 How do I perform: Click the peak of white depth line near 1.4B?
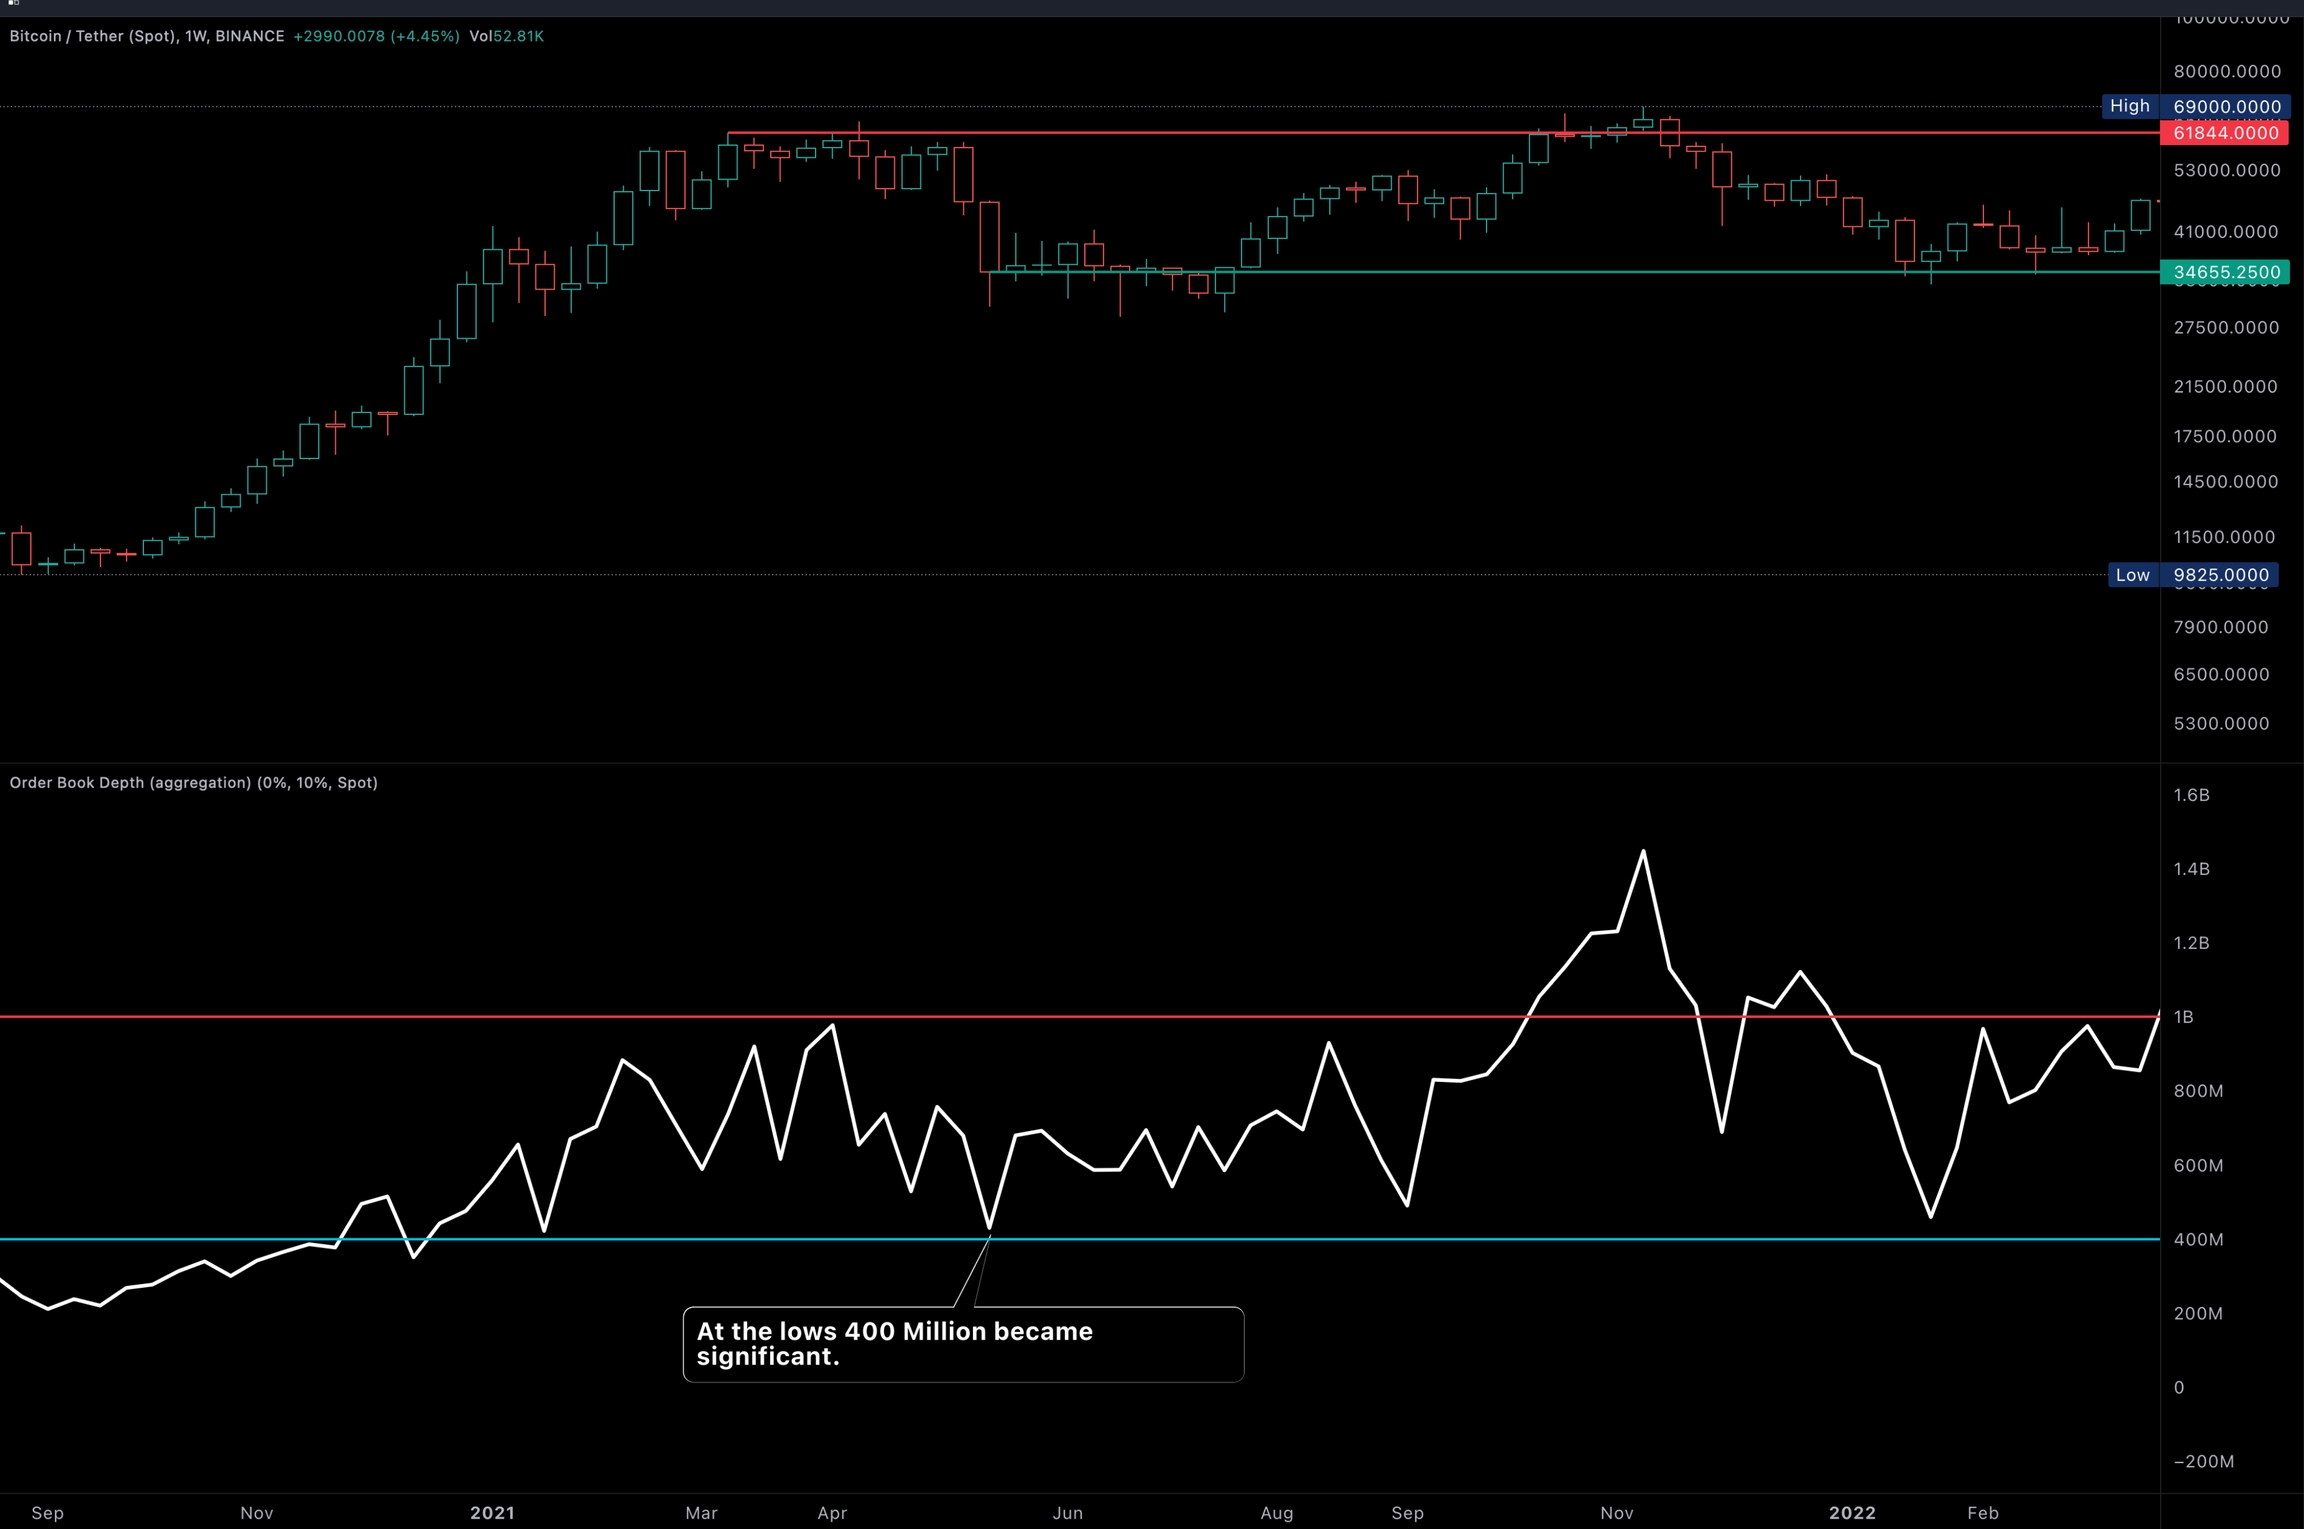1643,852
